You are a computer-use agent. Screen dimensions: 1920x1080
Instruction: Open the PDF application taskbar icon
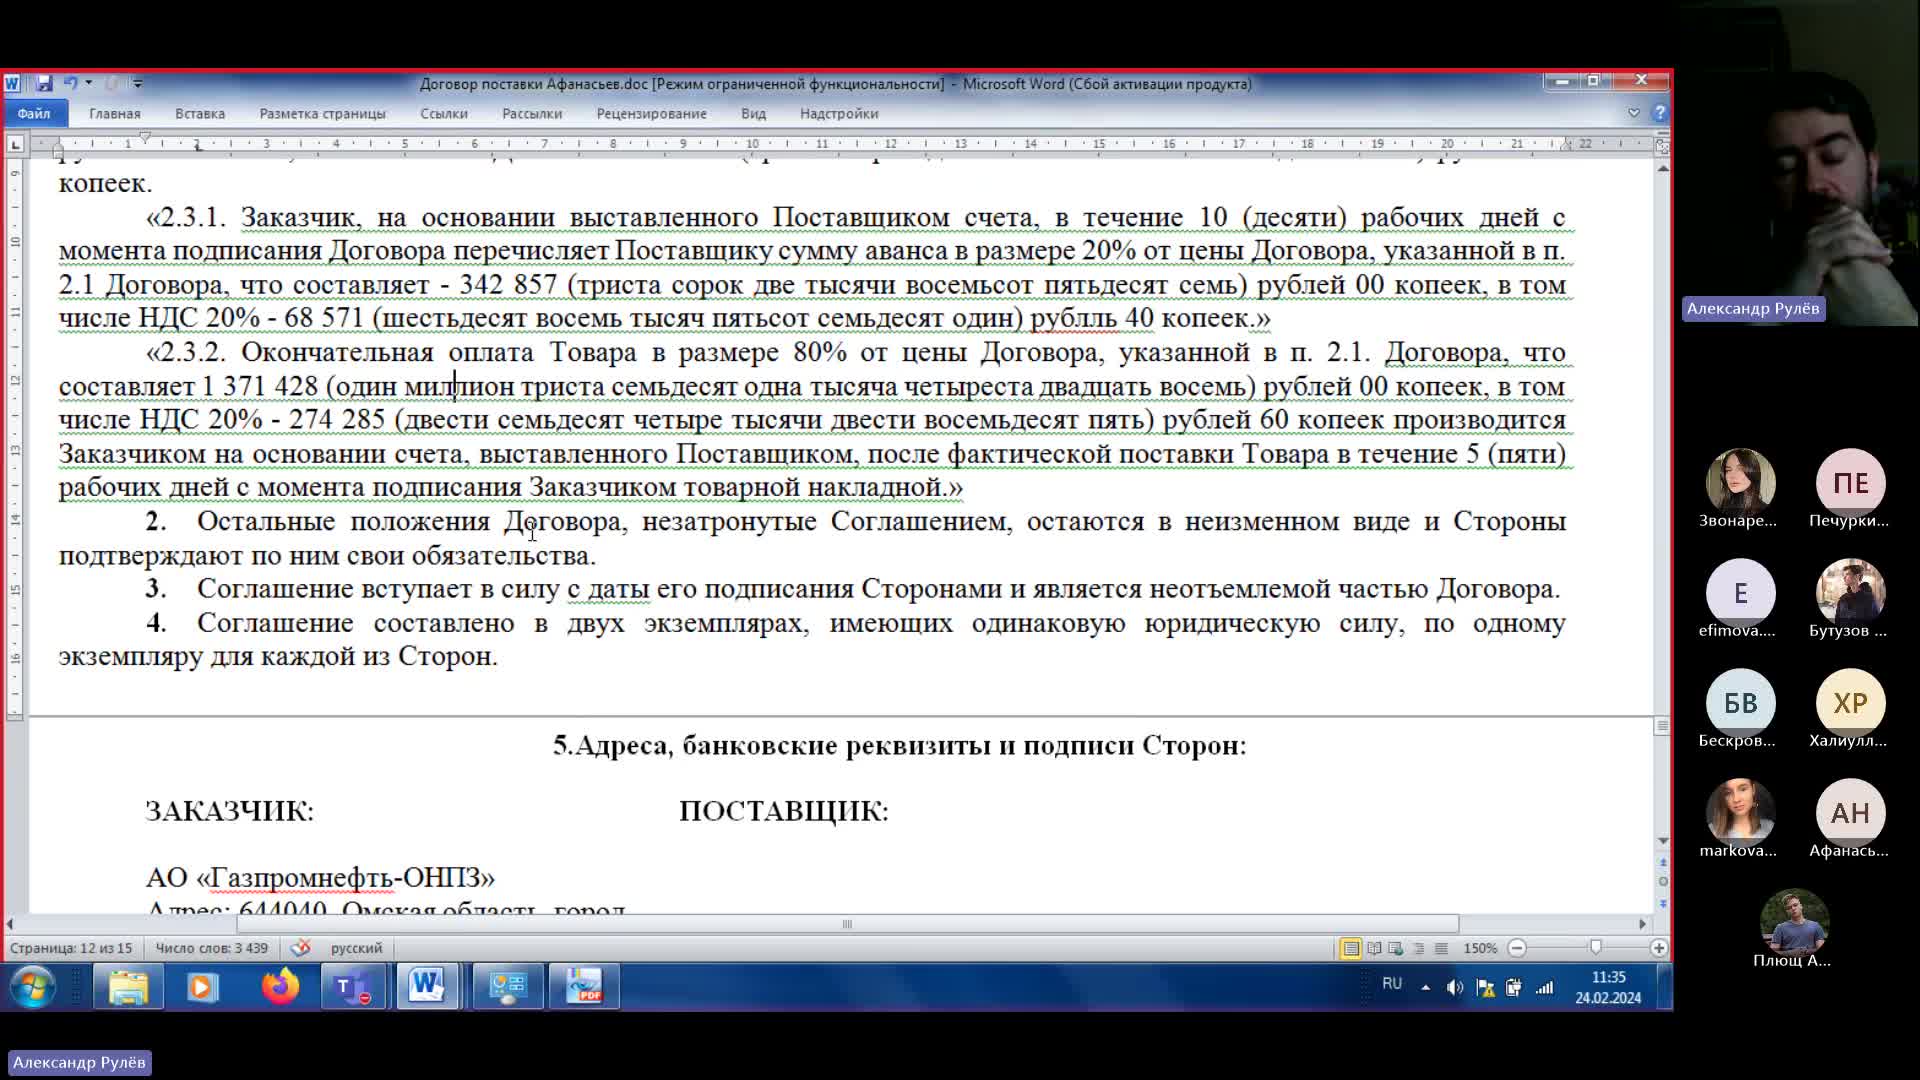584,988
